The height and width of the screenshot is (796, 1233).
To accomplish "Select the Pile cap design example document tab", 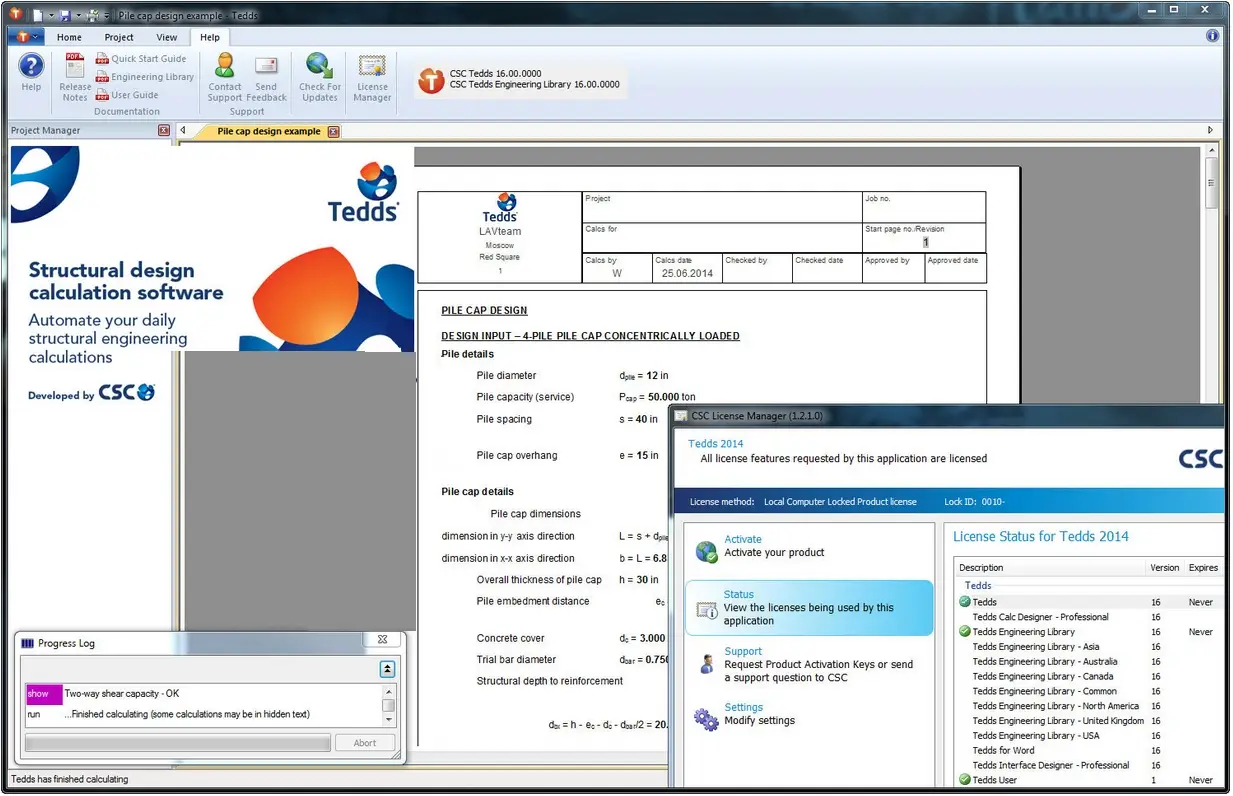I will point(269,131).
